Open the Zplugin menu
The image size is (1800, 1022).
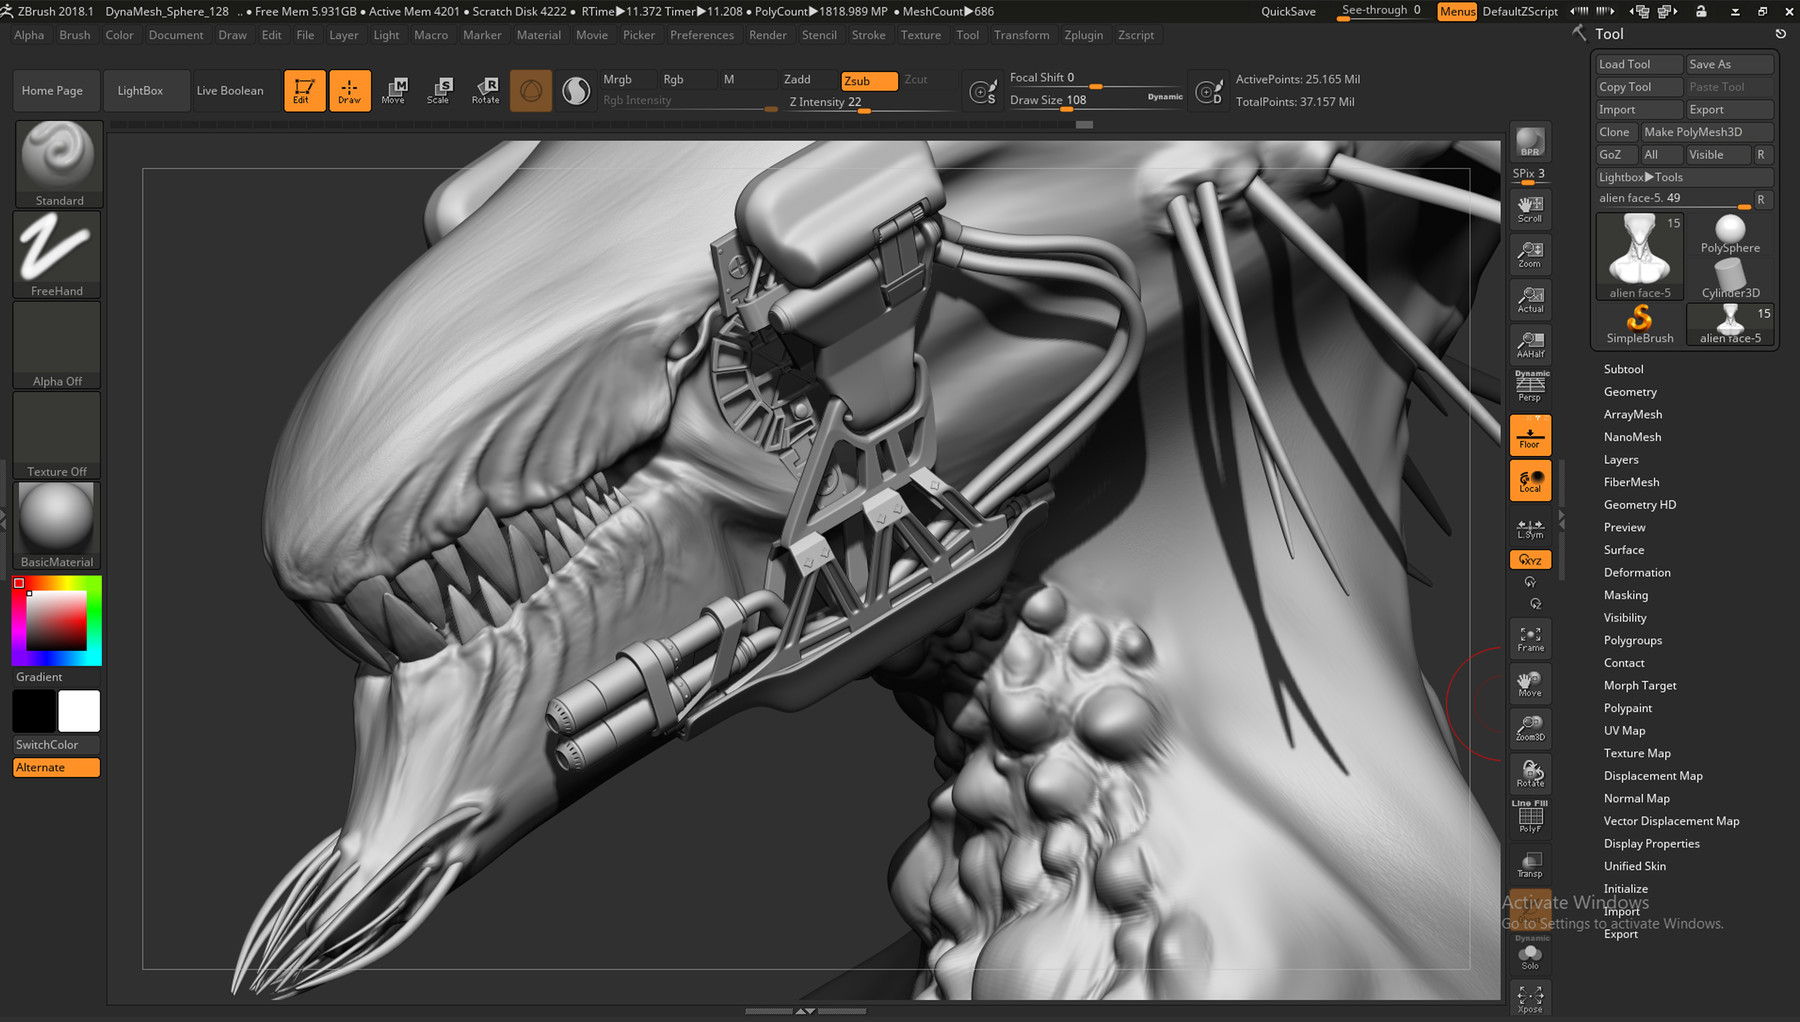(1084, 35)
